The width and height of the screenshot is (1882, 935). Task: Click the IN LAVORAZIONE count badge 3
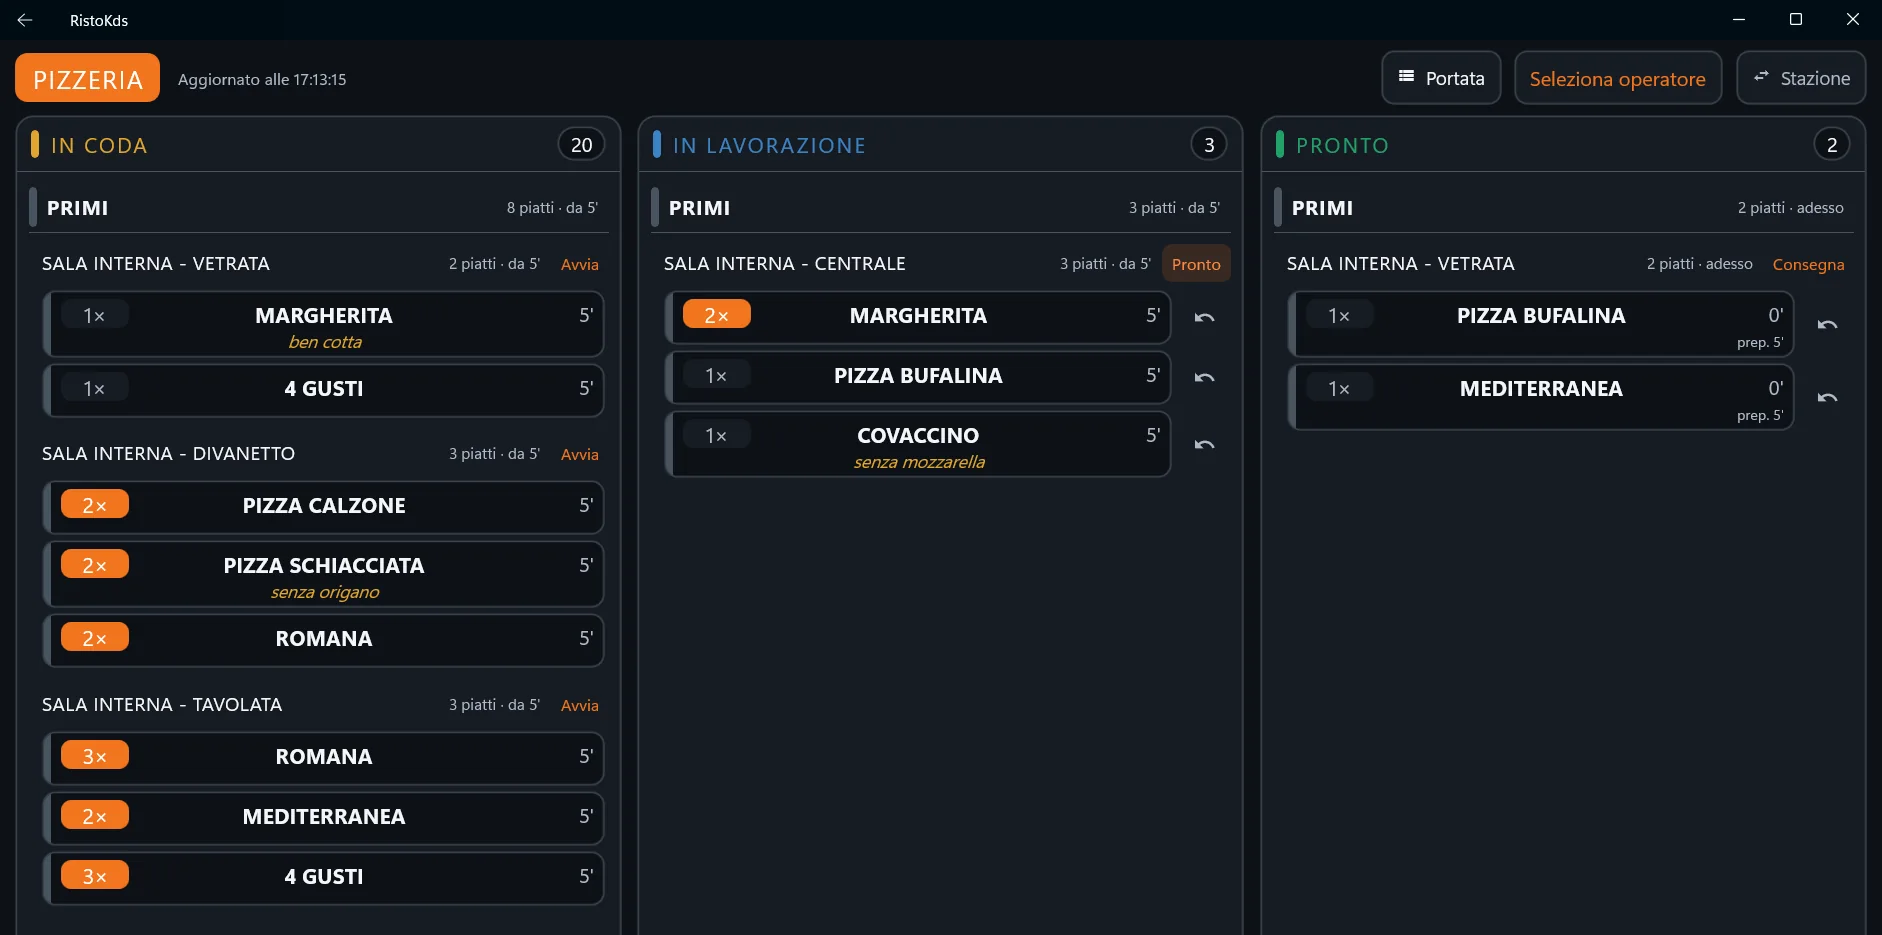(1209, 145)
